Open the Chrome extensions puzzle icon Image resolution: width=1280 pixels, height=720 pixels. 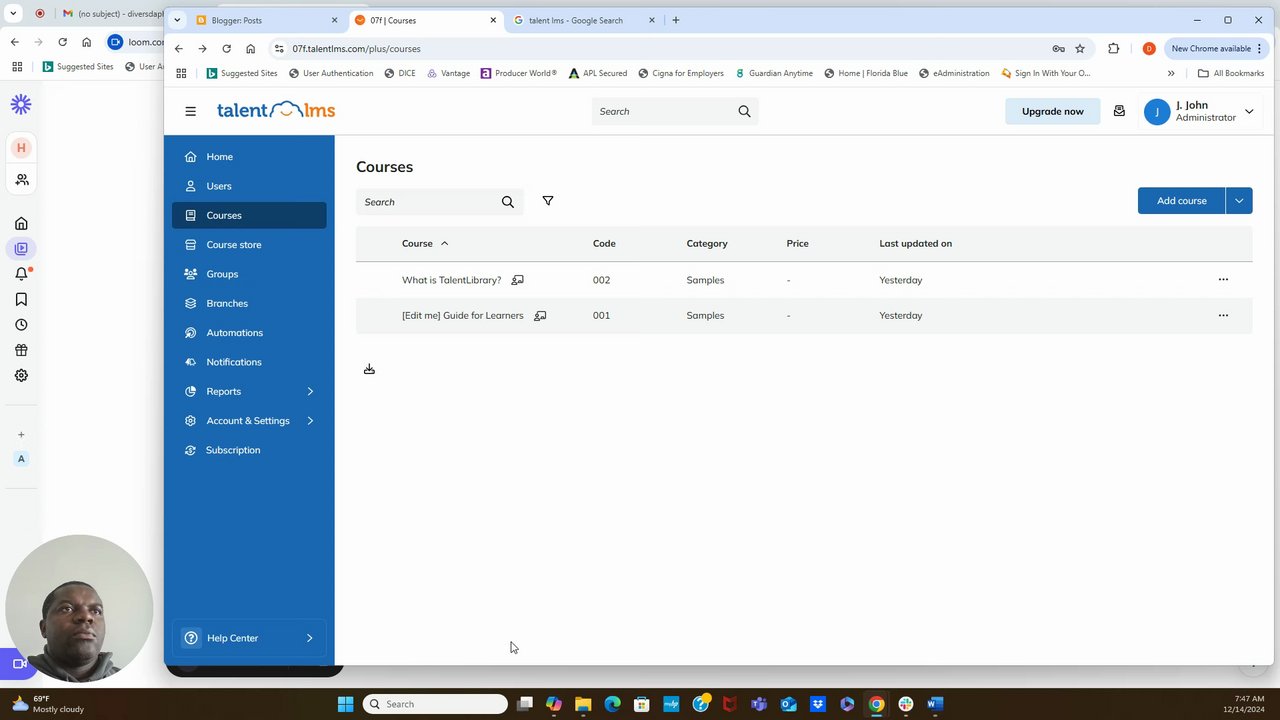pyautogui.click(x=1113, y=48)
